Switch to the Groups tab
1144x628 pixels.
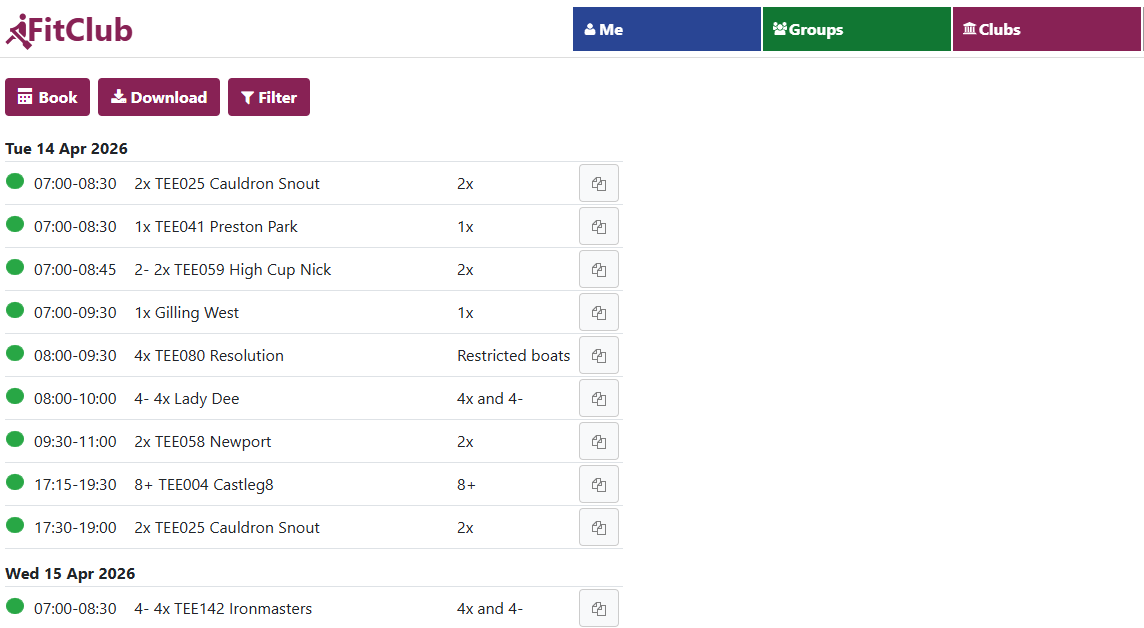click(856, 29)
